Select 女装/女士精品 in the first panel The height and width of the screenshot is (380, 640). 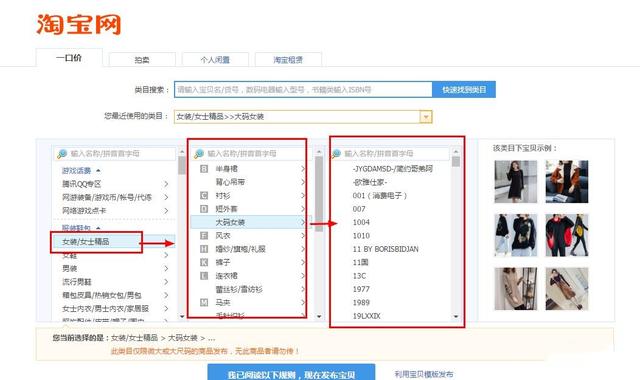tap(113, 242)
